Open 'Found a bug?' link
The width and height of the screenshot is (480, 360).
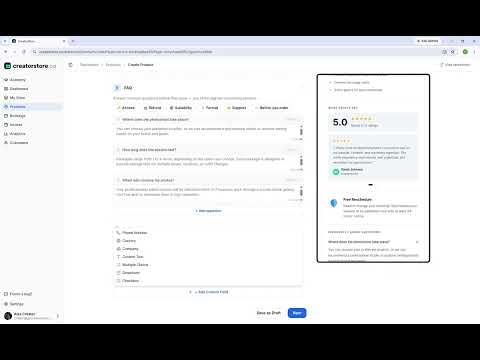[x=18, y=294]
